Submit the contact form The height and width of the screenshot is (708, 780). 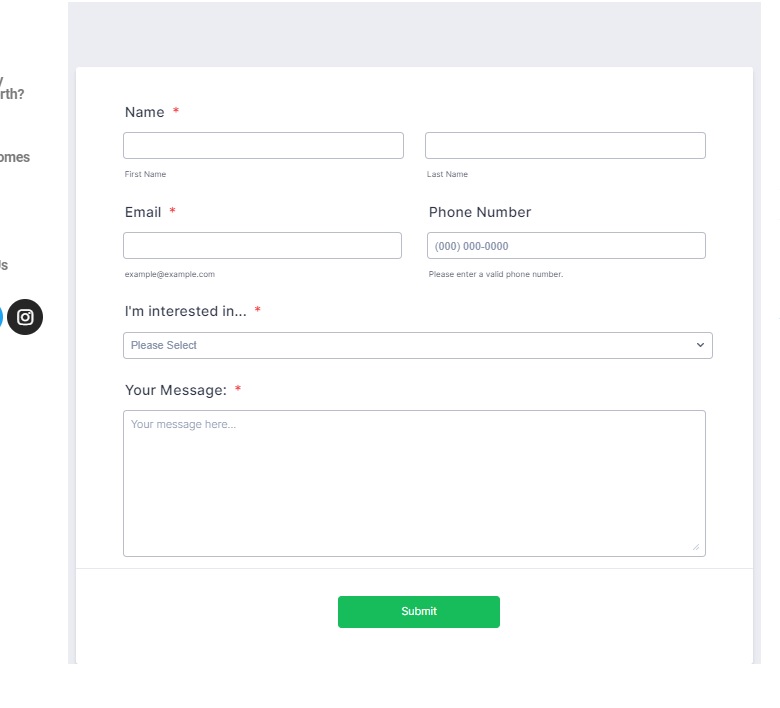click(419, 611)
